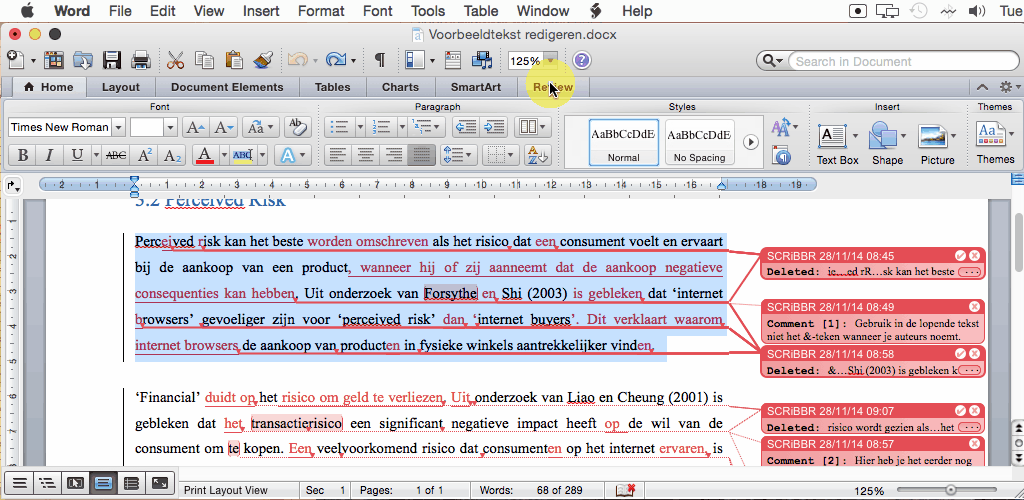Print the document using the printer icon
1024x500 pixels.
click(141, 61)
